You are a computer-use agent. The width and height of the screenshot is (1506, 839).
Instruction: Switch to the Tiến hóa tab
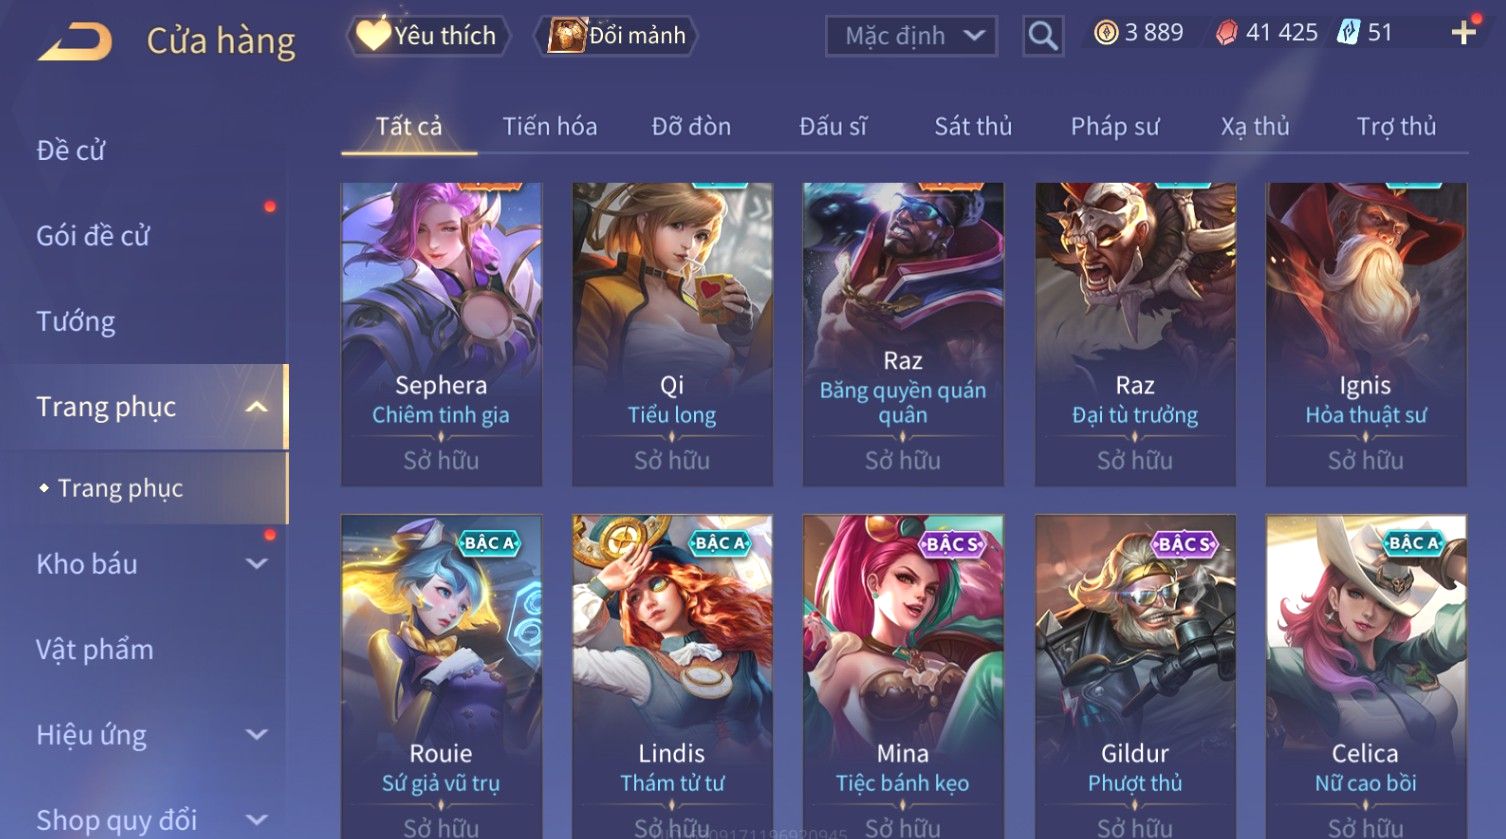(550, 127)
